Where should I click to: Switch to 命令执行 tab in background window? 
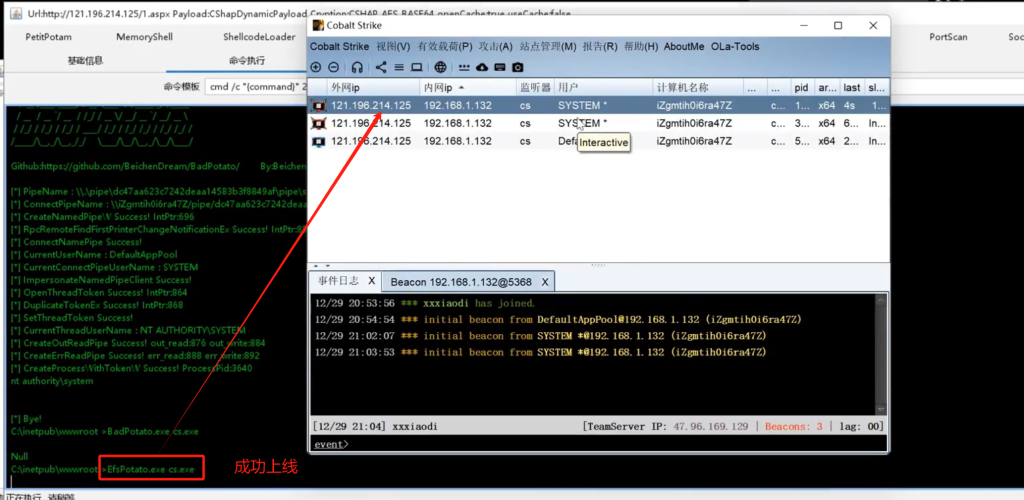click(x=247, y=61)
